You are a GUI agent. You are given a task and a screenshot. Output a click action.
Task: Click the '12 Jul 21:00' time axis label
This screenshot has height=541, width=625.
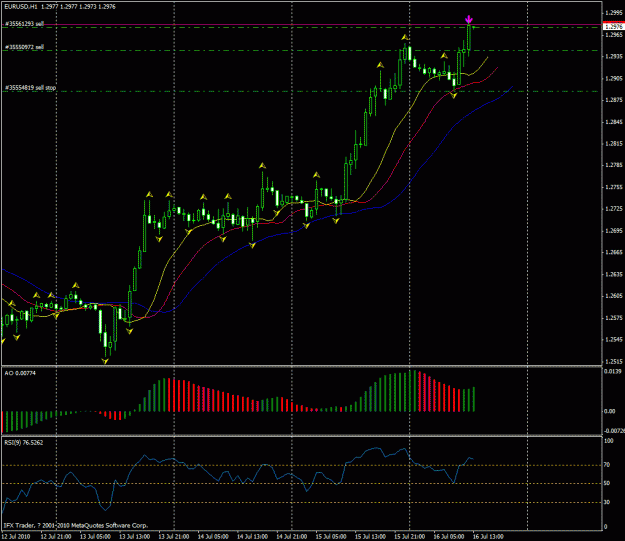[56, 537]
